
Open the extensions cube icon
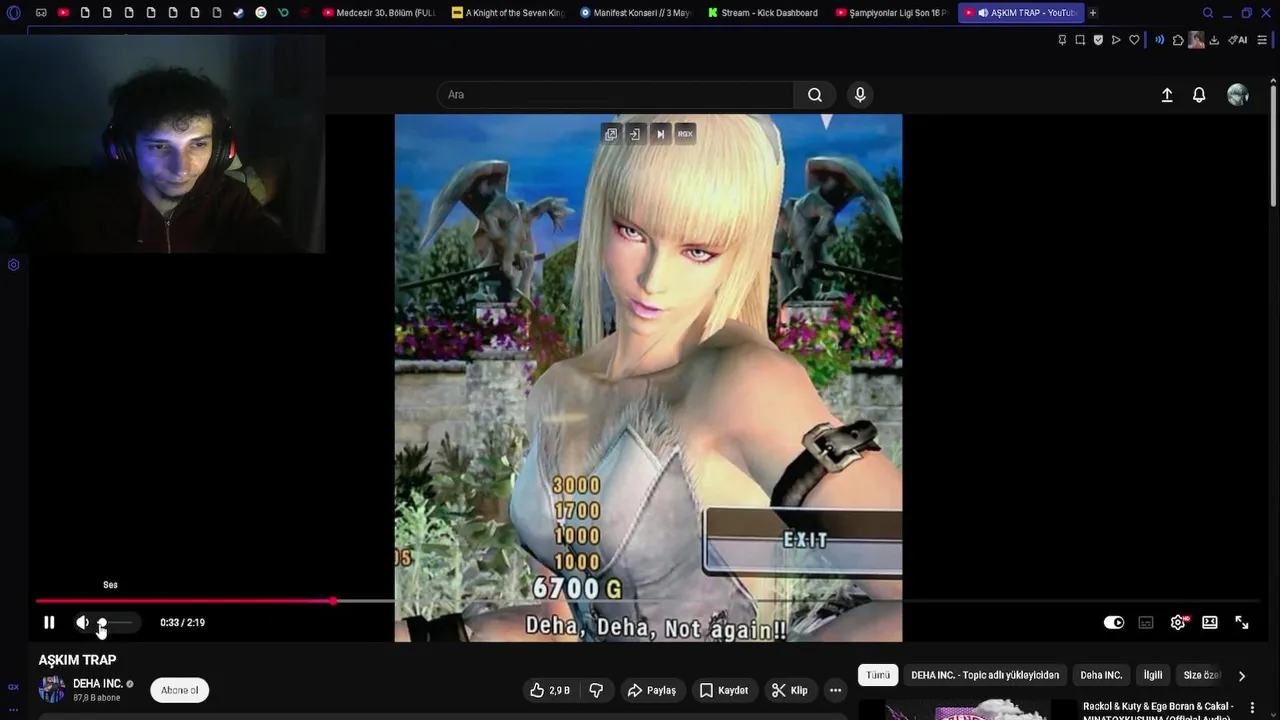click(x=1178, y=40)
